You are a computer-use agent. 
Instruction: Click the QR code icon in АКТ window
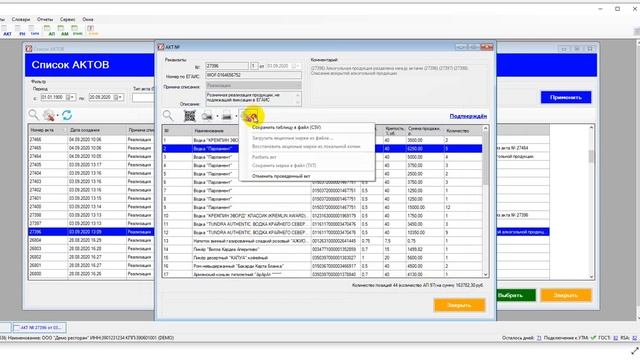[x=190, y=116]
